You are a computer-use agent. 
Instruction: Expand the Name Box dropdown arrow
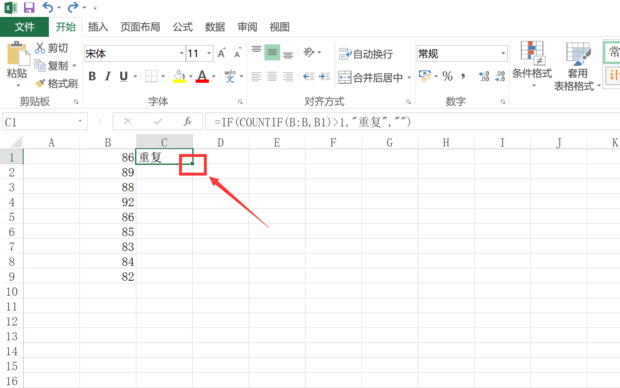click(x=80, y=121)
